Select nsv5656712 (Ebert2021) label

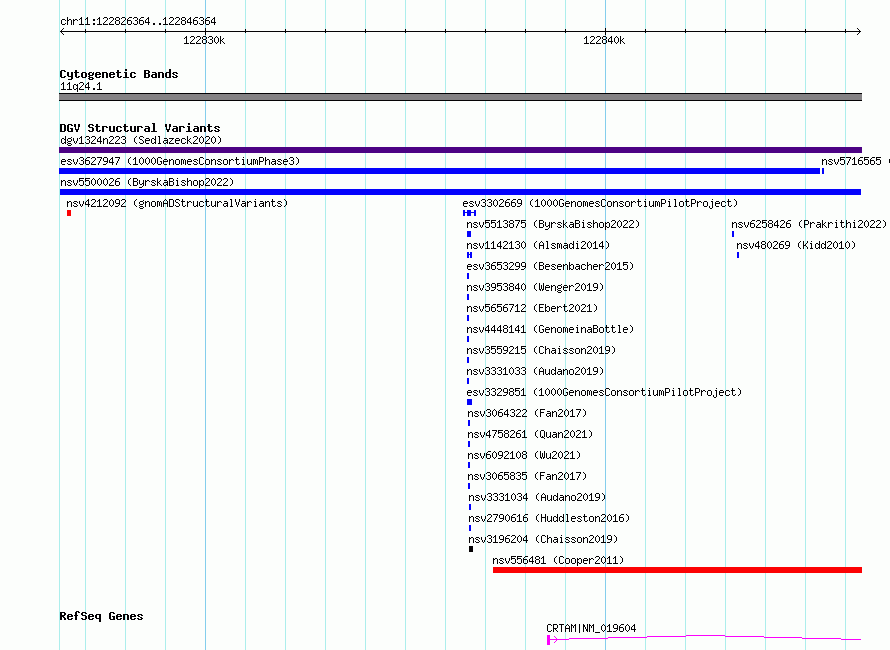pos(532,308)
